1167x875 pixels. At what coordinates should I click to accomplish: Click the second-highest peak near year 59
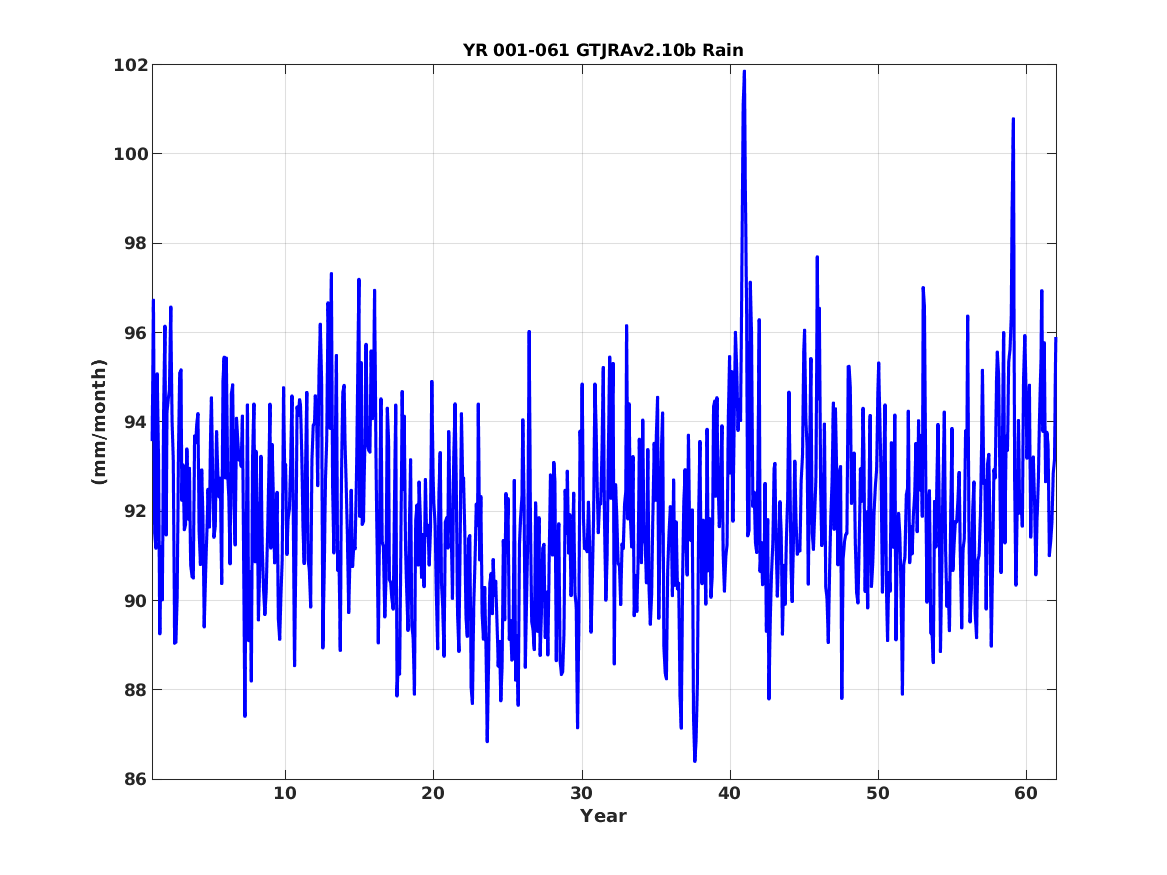pos(1013,120)
